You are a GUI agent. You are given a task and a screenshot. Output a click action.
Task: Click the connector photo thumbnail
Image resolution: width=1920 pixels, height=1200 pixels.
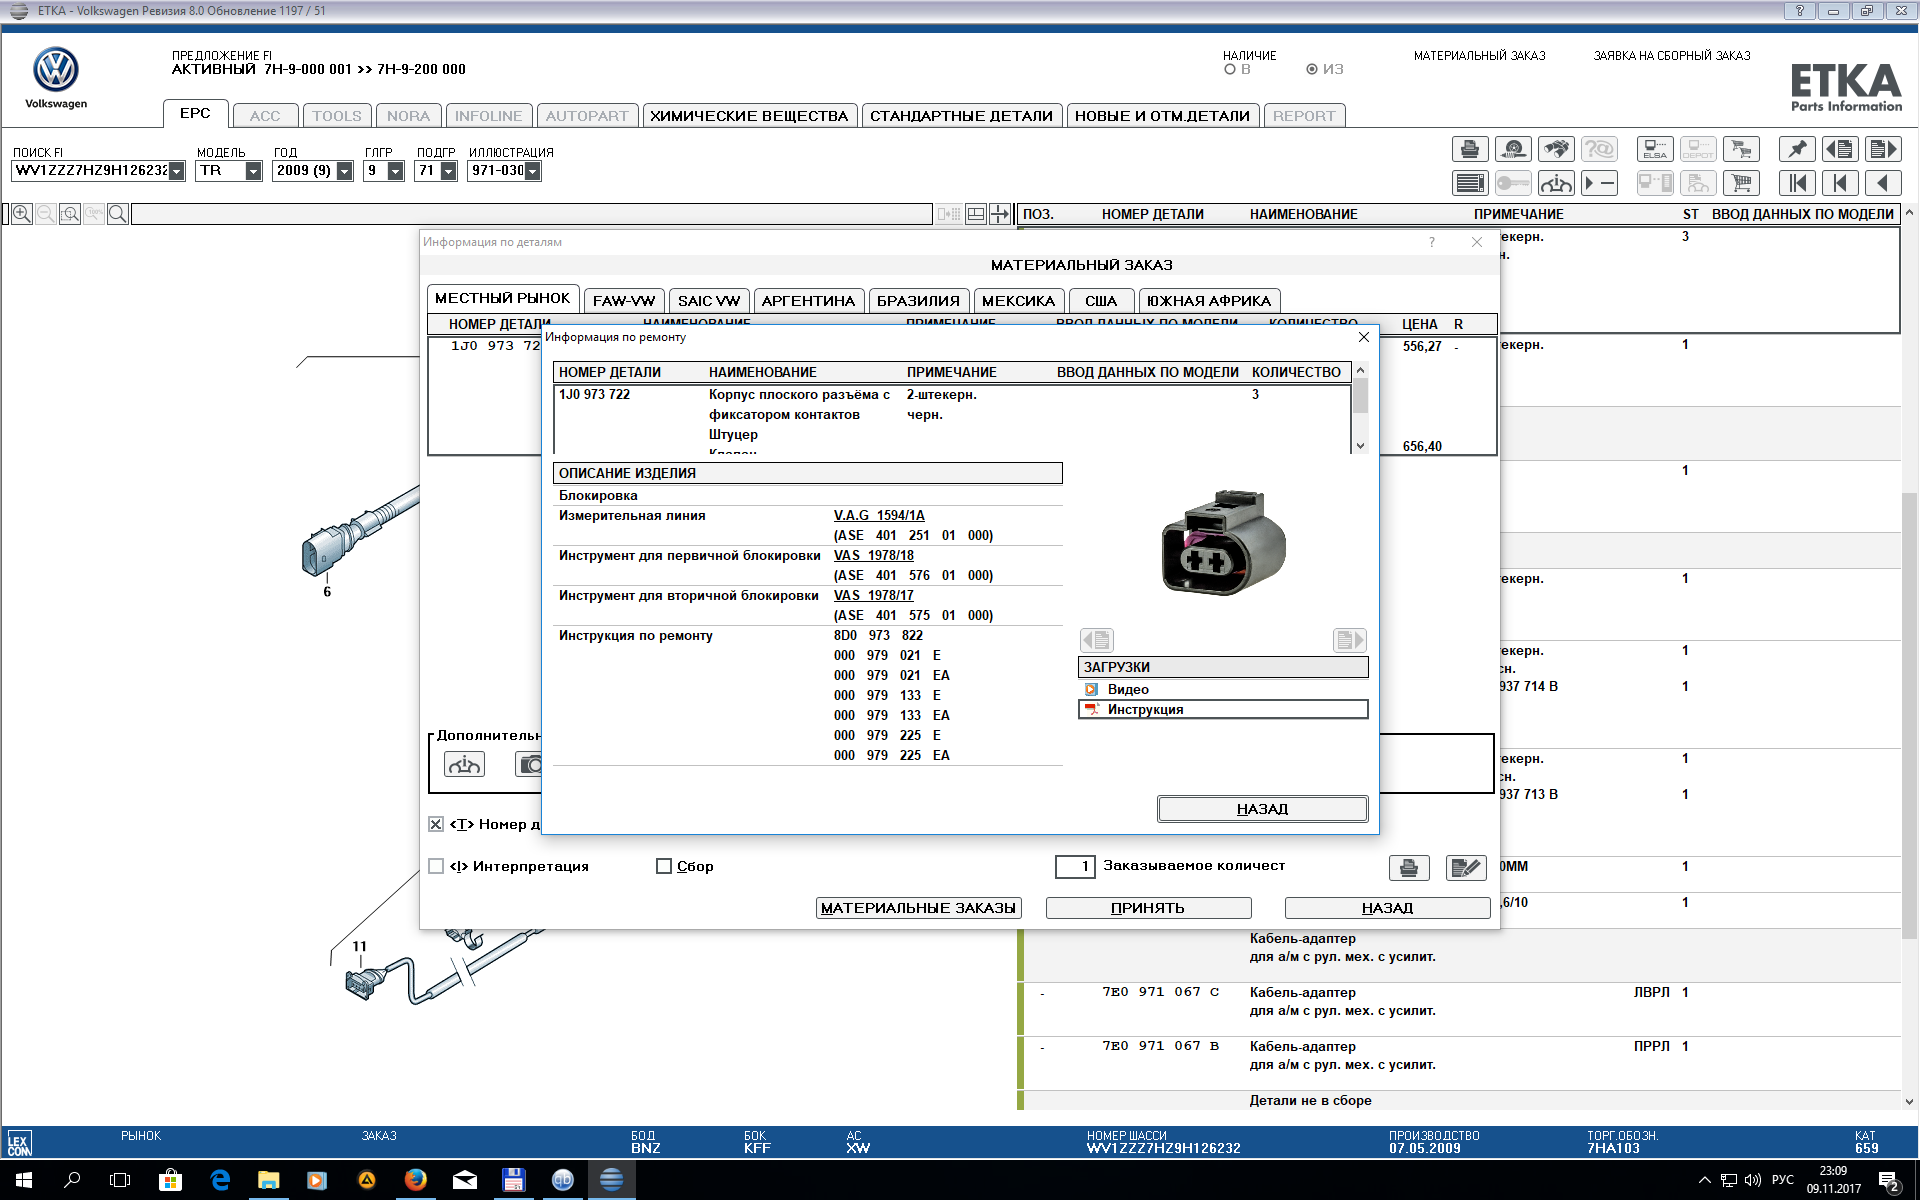pos(1223,543)
